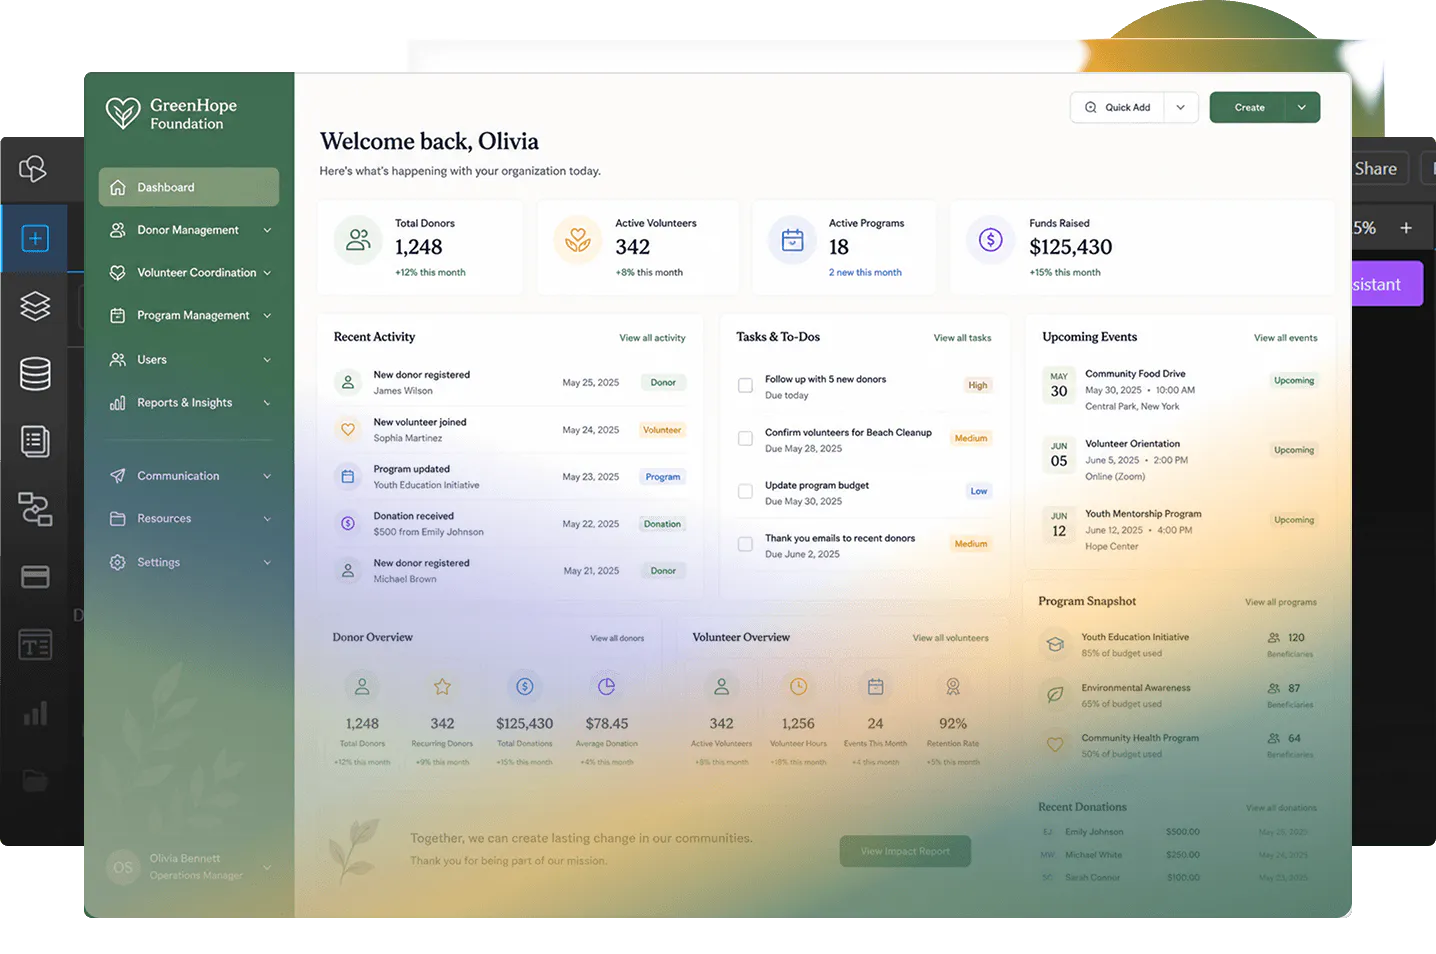The width and height of the screenshot is (1436, 954).
Task: Click the Create button
Action: pos(1248,107)
